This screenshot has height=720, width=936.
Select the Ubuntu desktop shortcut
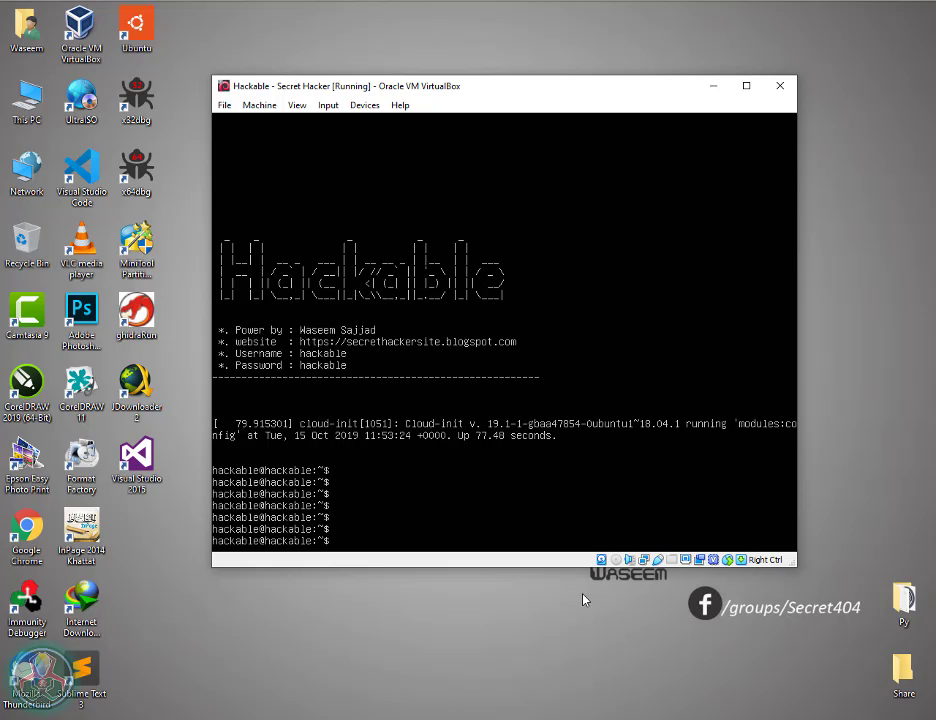pos(137,30)
